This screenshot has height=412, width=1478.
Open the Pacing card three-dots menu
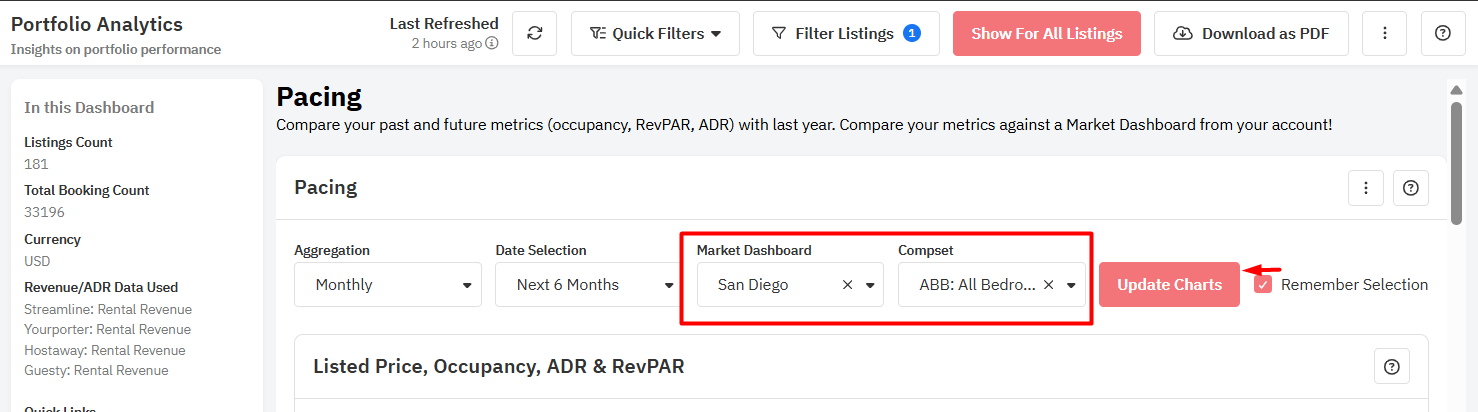tap(1365, 188)
